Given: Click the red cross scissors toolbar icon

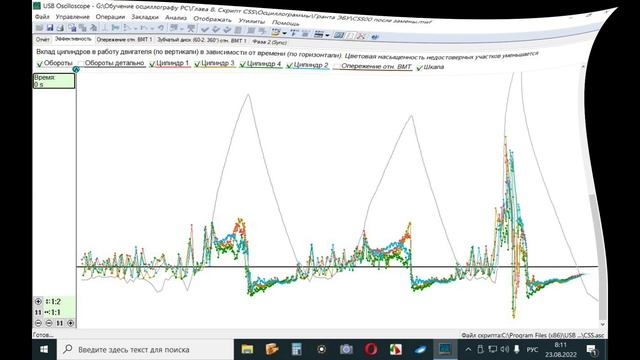Looking at the screenshot, I should (x=361, y=36).
